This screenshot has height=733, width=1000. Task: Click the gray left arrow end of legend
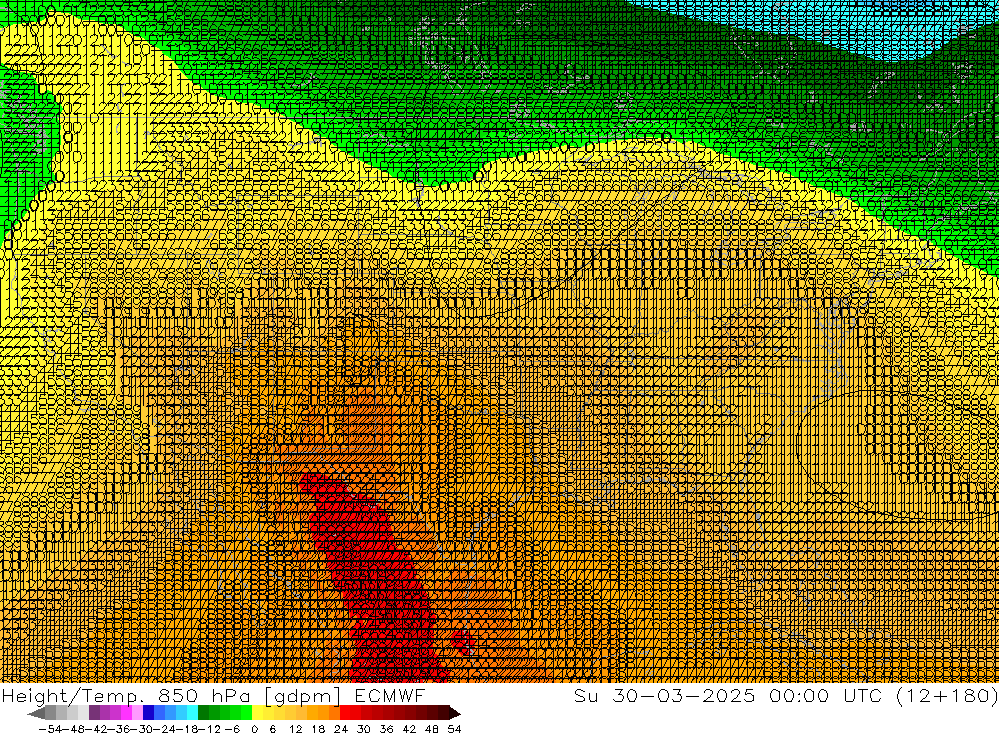37,713
